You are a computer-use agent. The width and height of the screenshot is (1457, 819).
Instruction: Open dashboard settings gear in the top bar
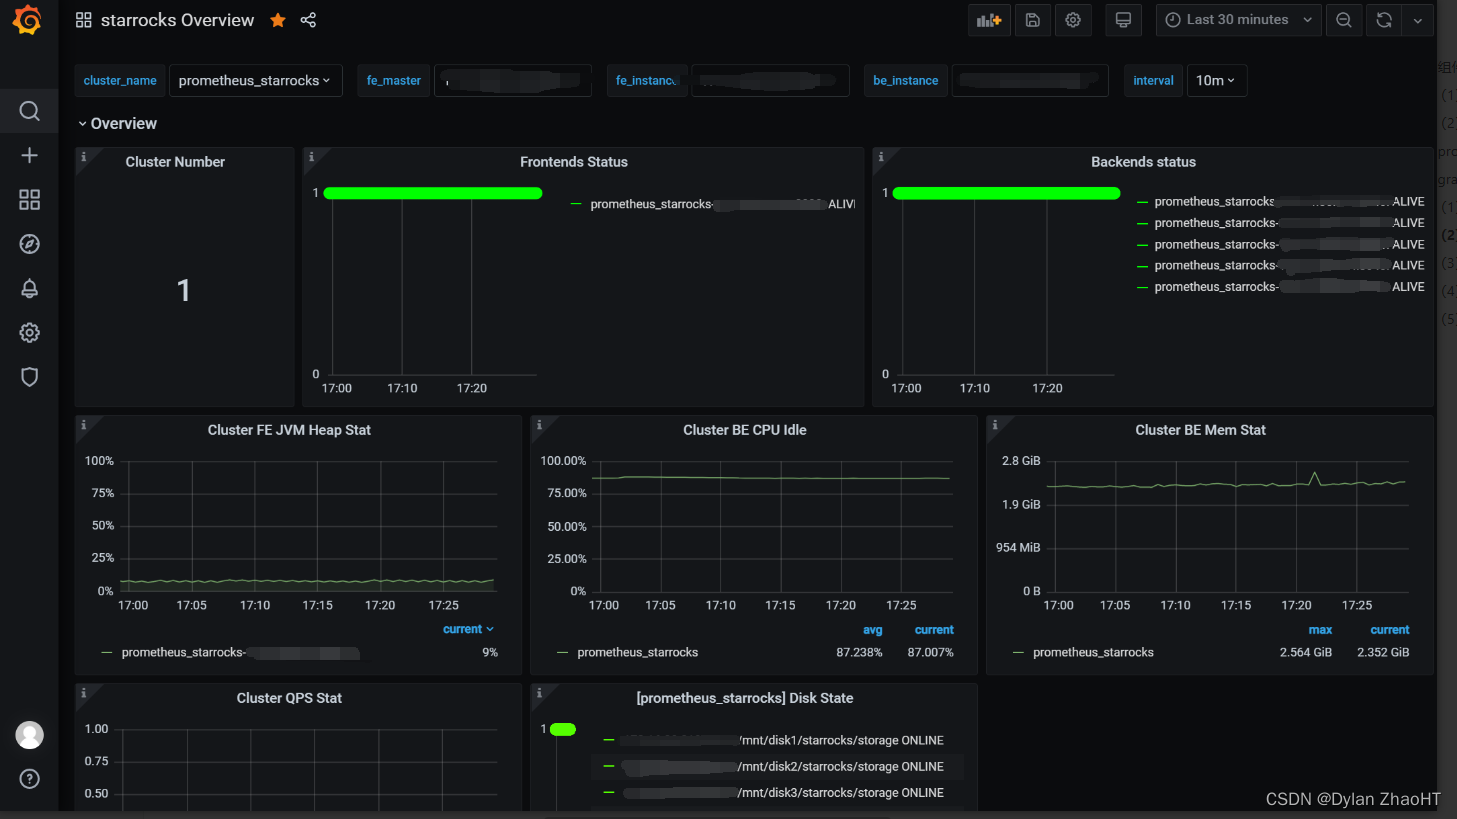(x=1073, y=20)
